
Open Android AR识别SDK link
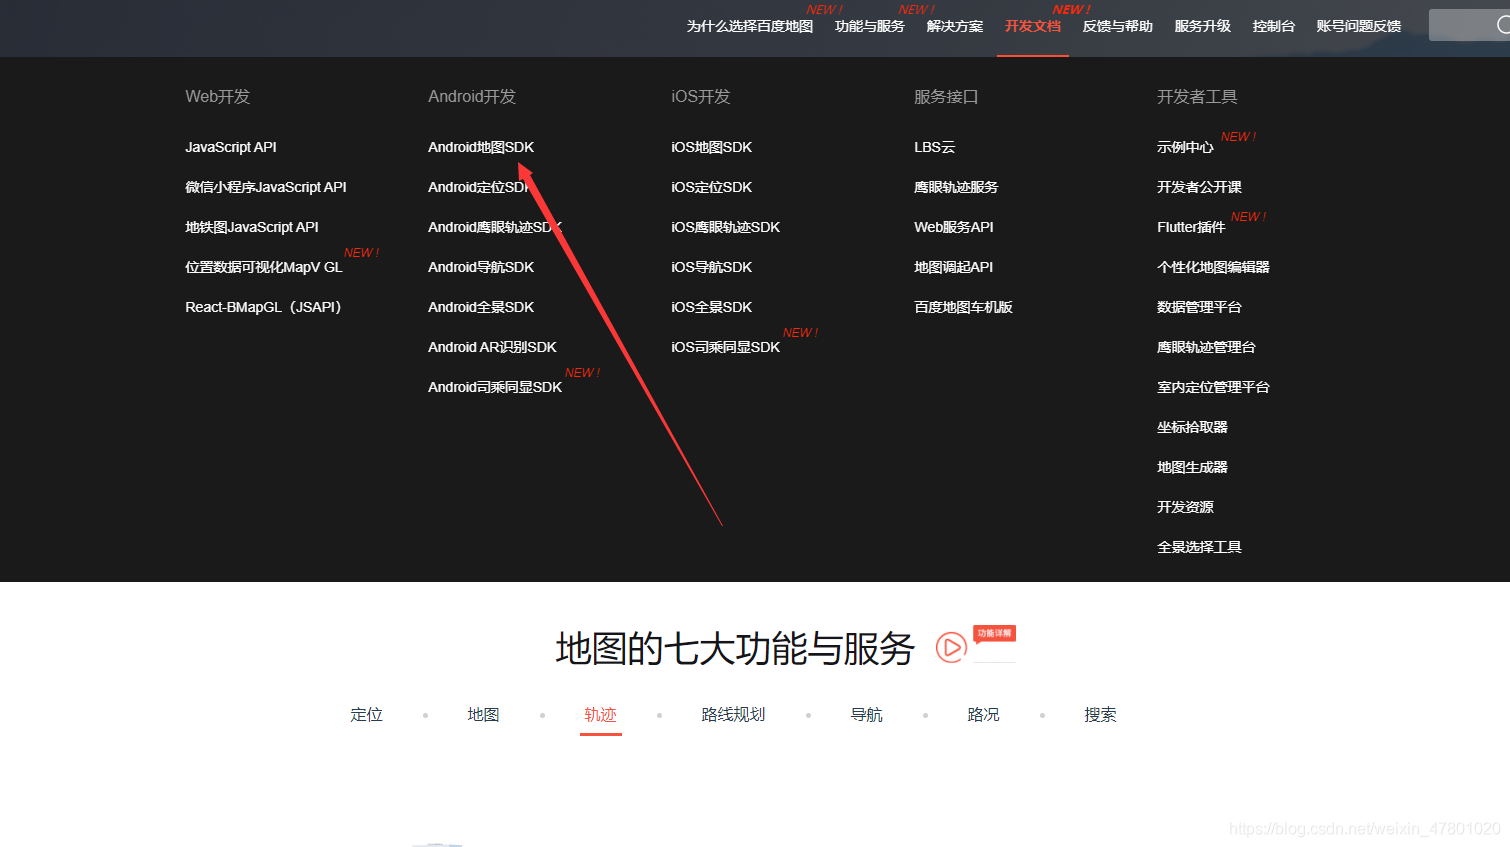pos(492,347)
